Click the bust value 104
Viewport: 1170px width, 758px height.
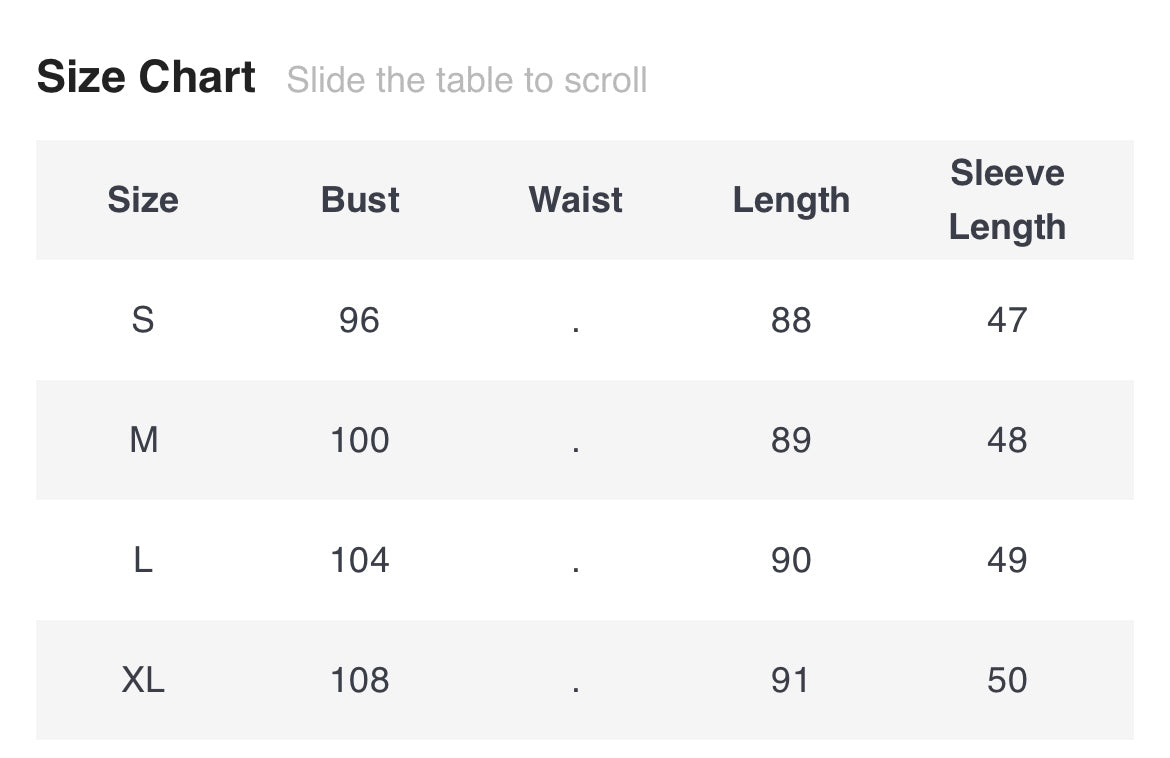(x=360, y=560)
